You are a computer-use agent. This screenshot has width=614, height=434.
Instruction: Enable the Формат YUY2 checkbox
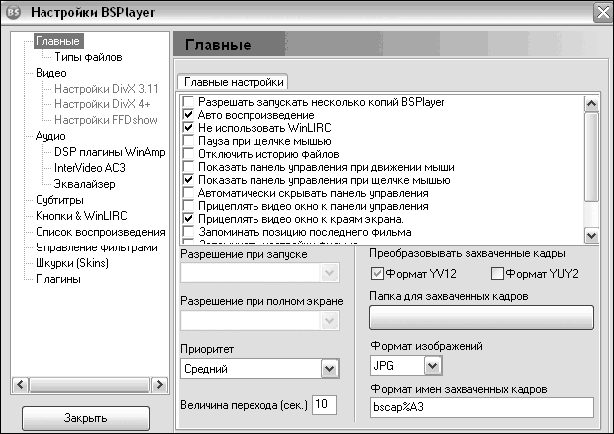497,273
